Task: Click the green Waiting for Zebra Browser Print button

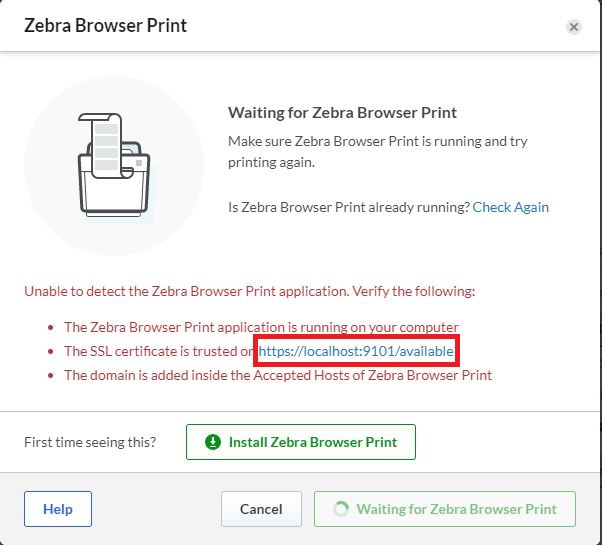Action: [x=444, y=509]
